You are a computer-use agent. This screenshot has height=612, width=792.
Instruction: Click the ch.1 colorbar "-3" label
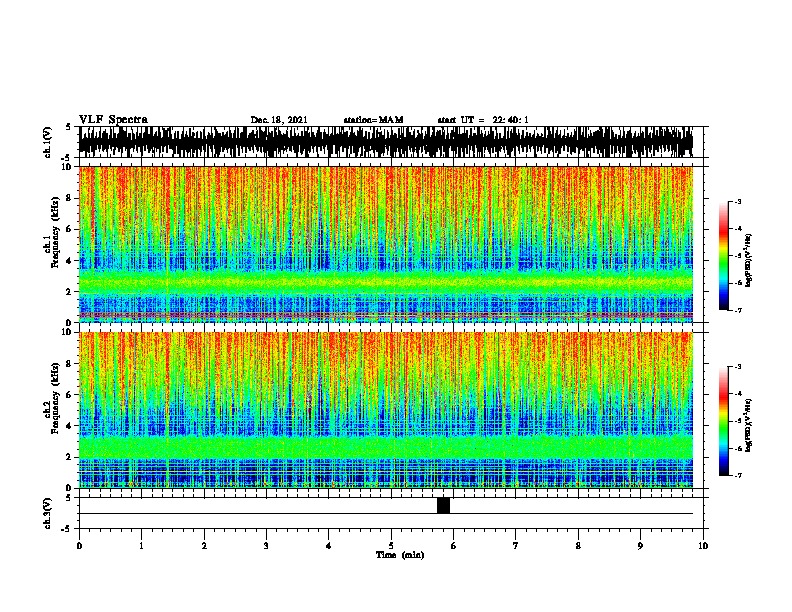click(x=738, y=201)
